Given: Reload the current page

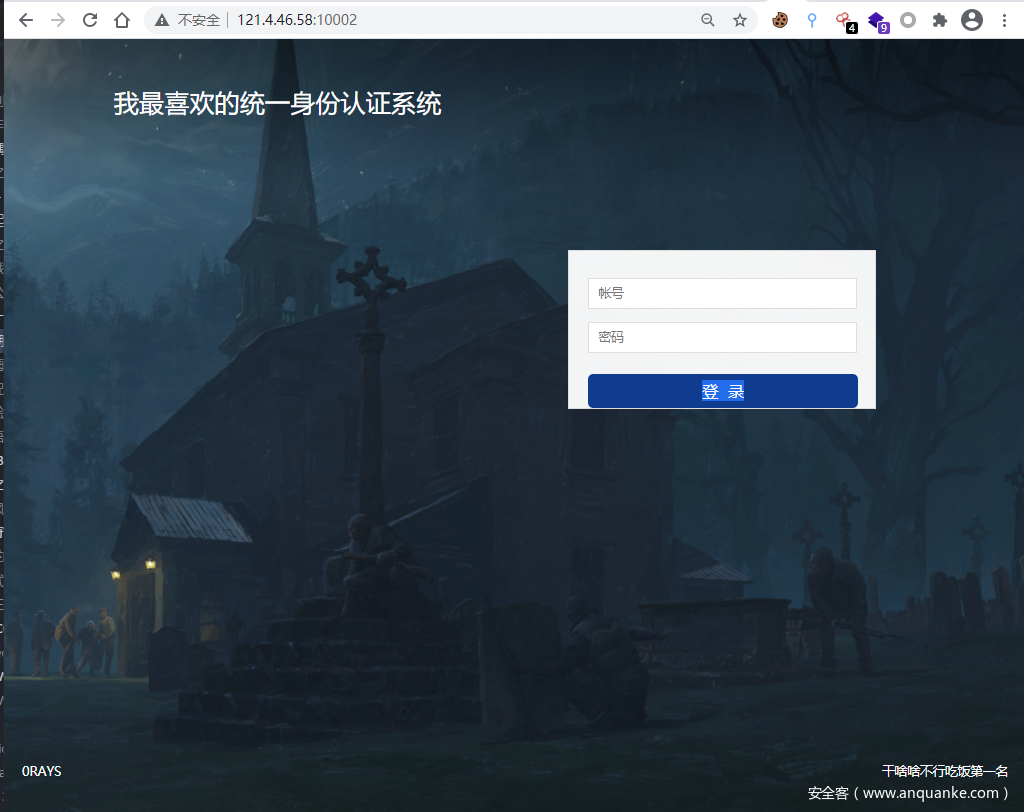Looking at the screenshot, I should pyautogui.click(x=90, y=20).
